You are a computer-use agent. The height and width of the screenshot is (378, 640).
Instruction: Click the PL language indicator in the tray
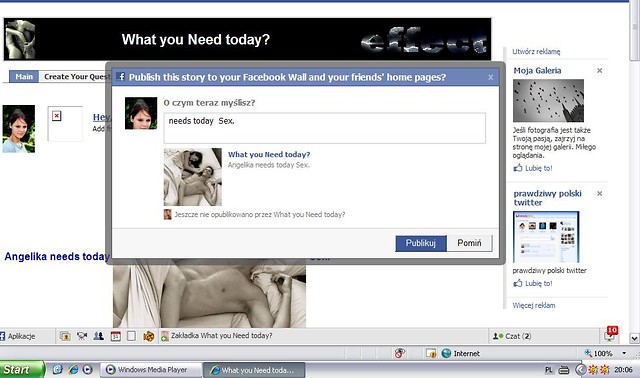pyautogui.click(x=549, y=370)
